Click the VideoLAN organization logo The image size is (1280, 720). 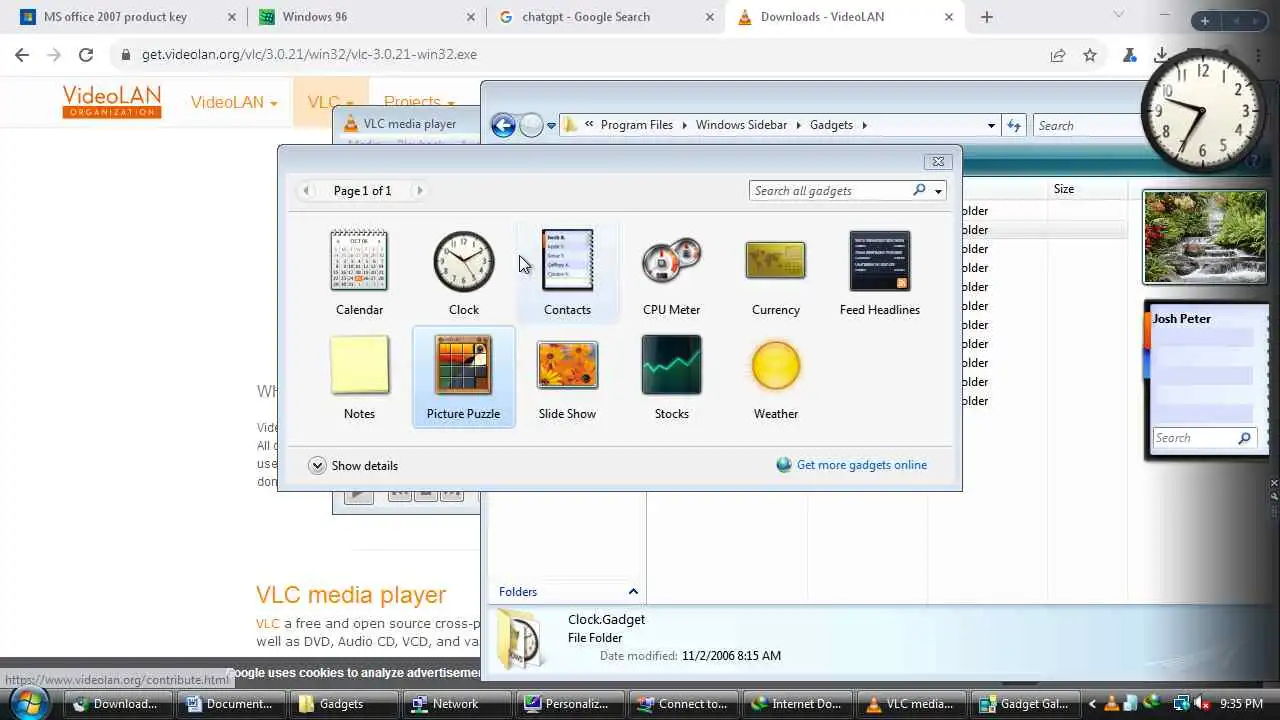pyautogui.click(x=111, y=101)
